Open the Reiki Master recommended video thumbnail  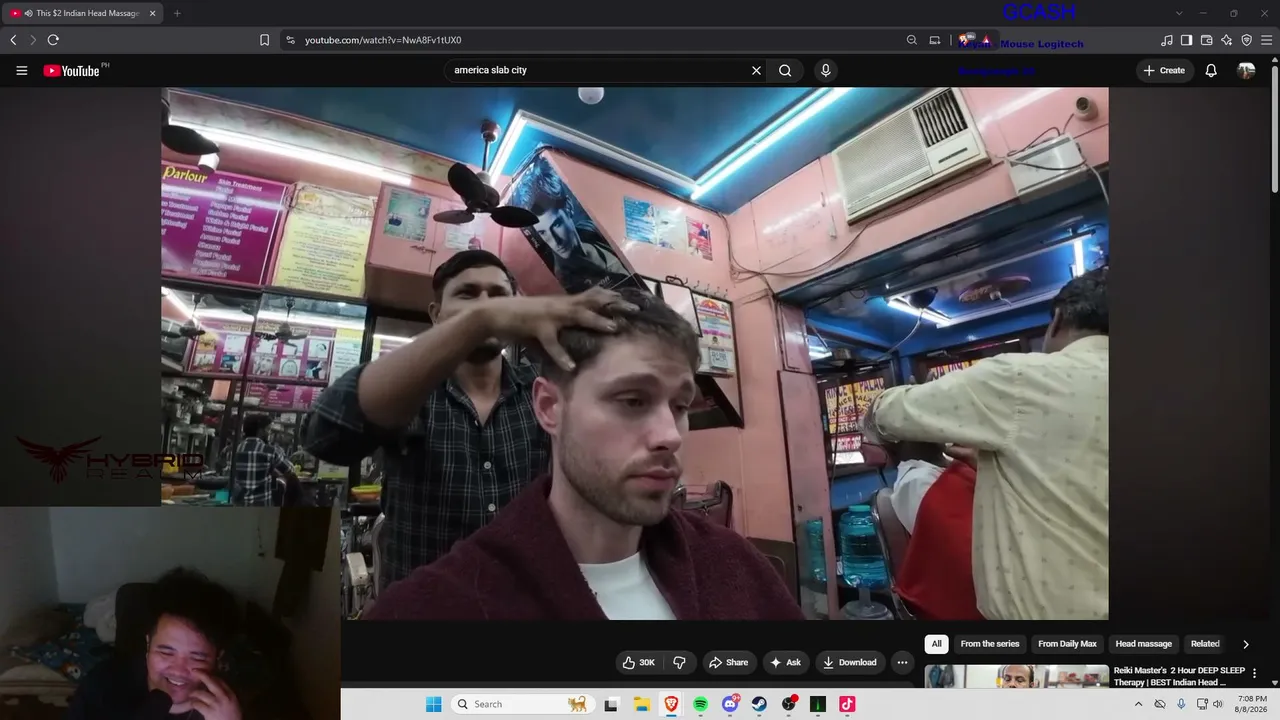tap(1016, 677)
